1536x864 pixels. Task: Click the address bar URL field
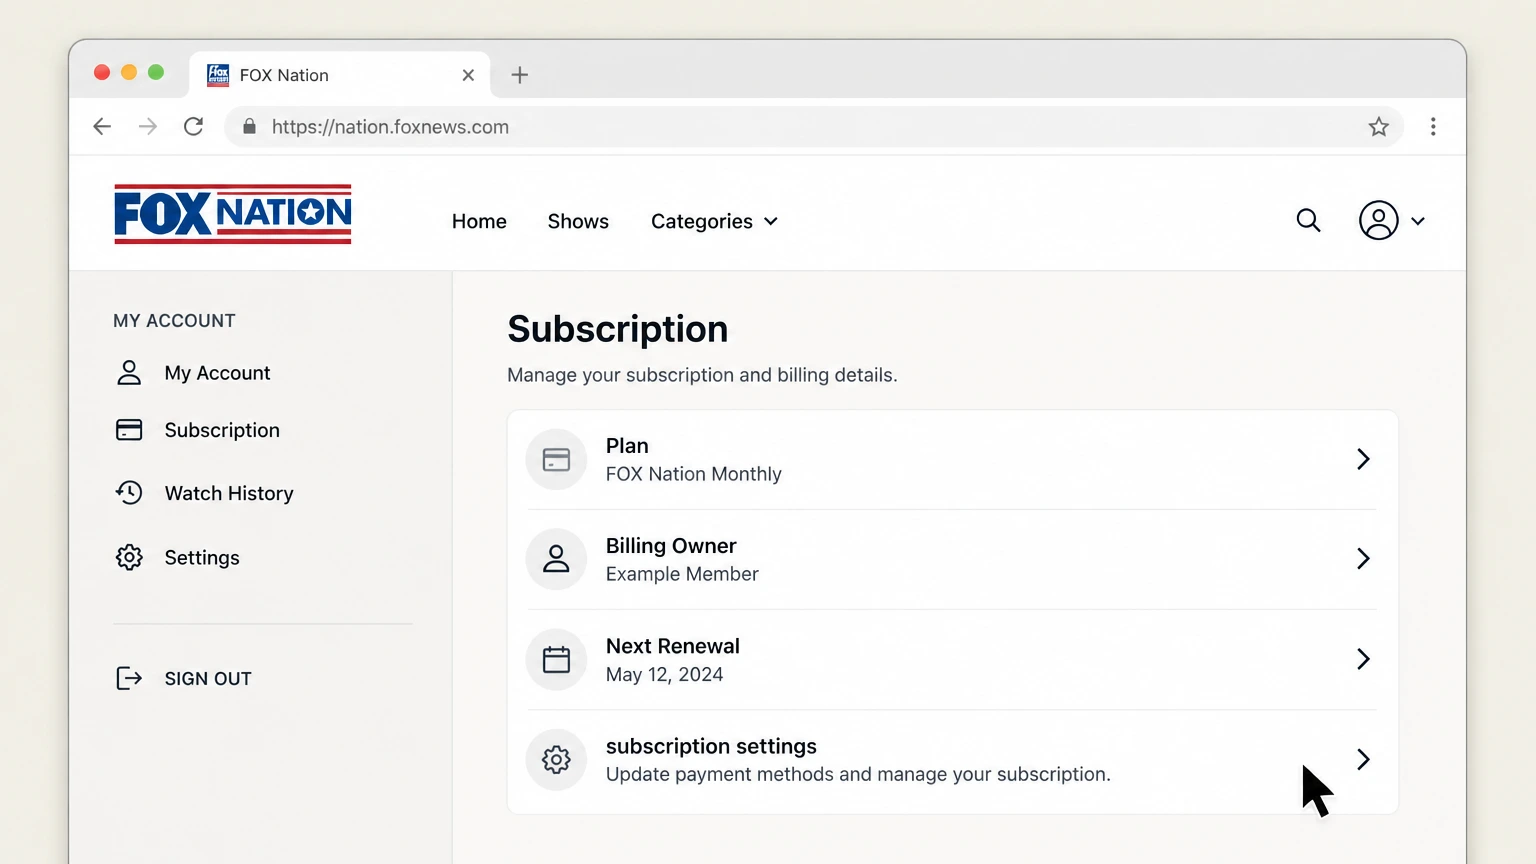coord(814,127)
